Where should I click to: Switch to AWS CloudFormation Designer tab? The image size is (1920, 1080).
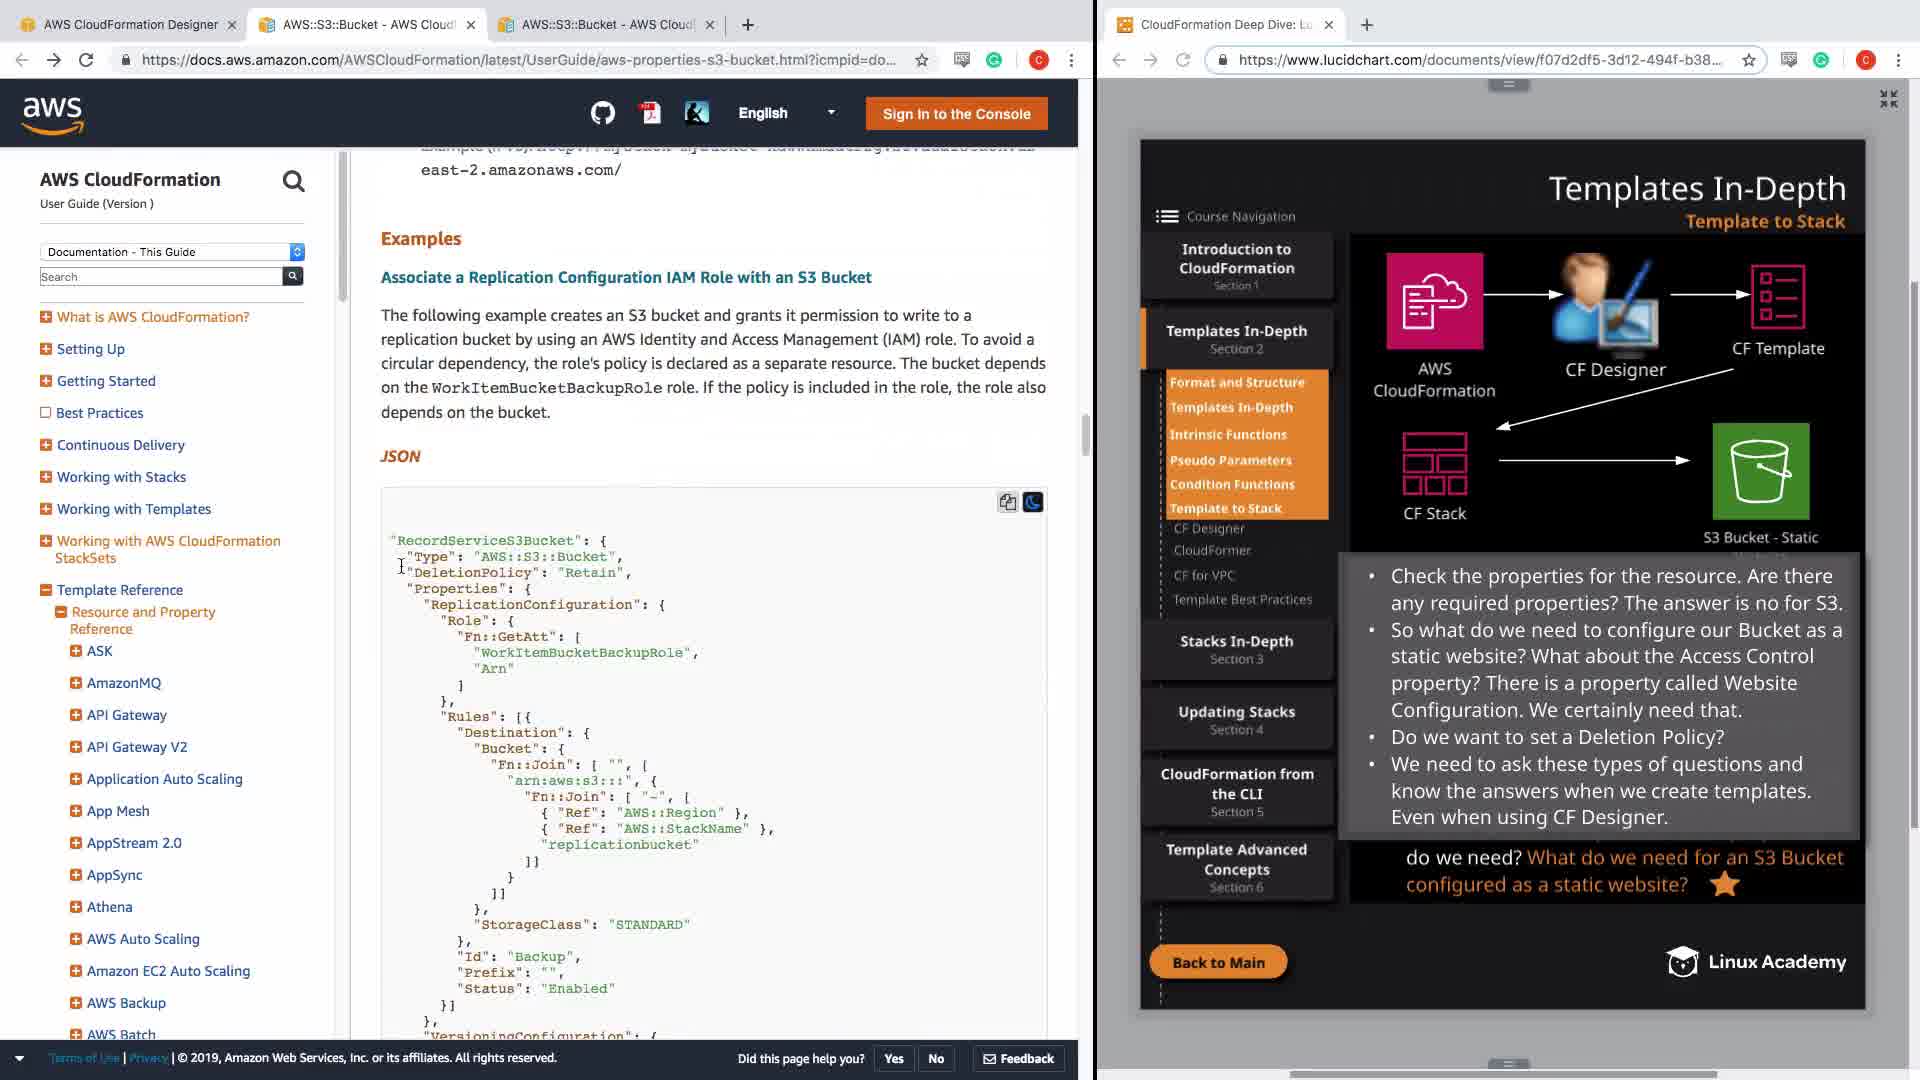coord(130,24)
